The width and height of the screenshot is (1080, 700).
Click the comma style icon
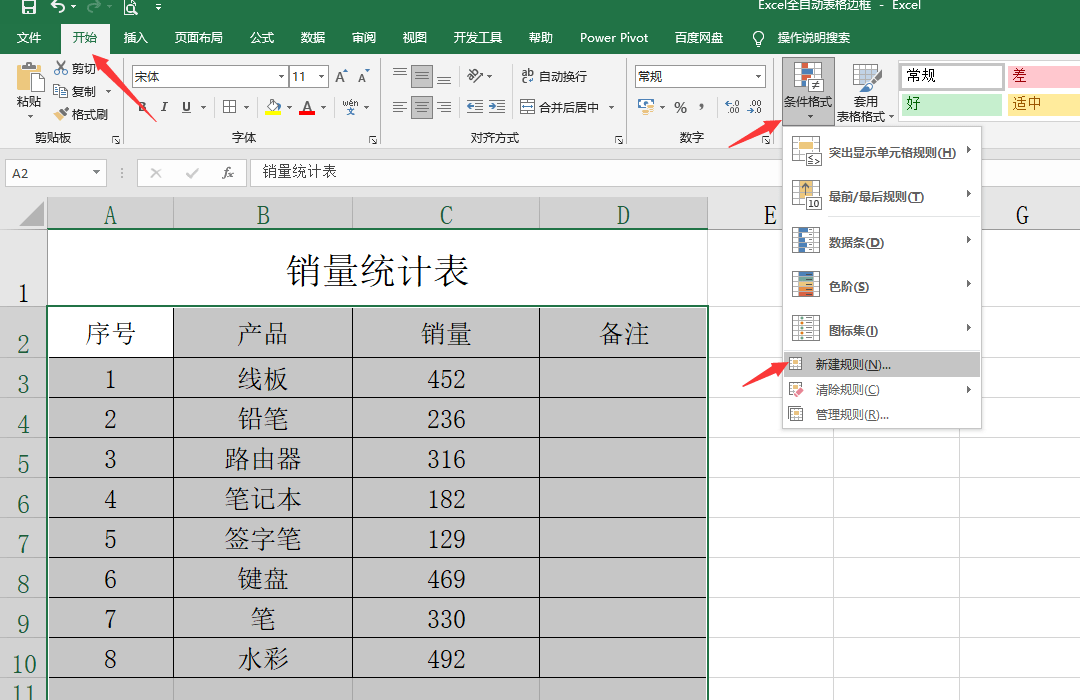(x=701, y=107)
